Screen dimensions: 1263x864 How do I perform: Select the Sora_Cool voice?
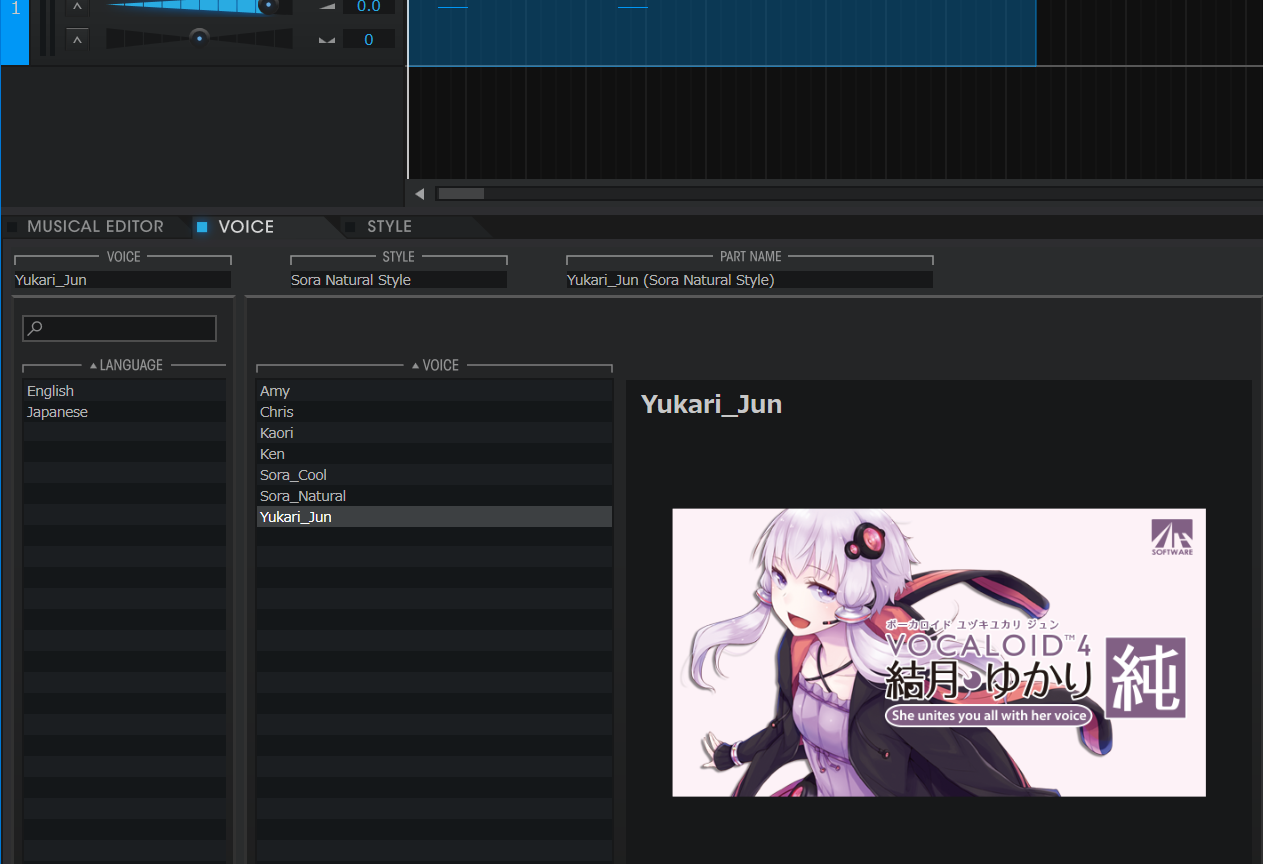click(434, 475)
